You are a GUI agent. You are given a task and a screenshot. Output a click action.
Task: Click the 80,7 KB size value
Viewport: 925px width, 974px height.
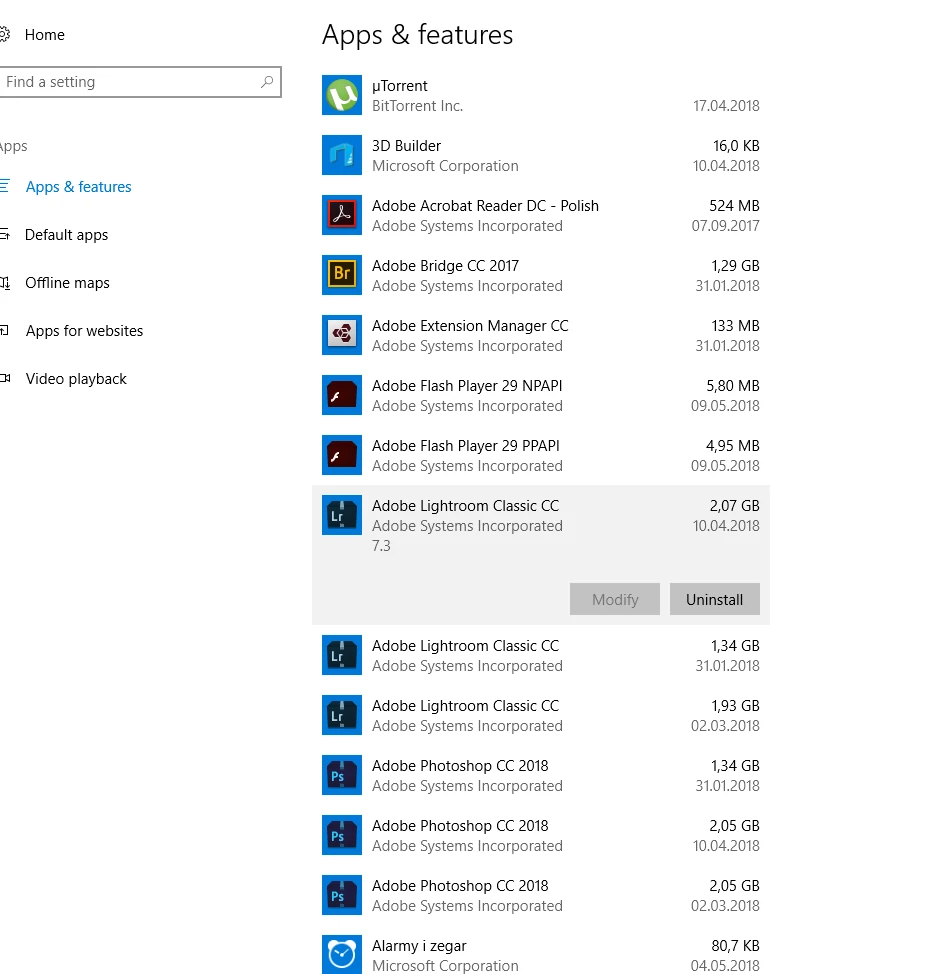(736, 946)
